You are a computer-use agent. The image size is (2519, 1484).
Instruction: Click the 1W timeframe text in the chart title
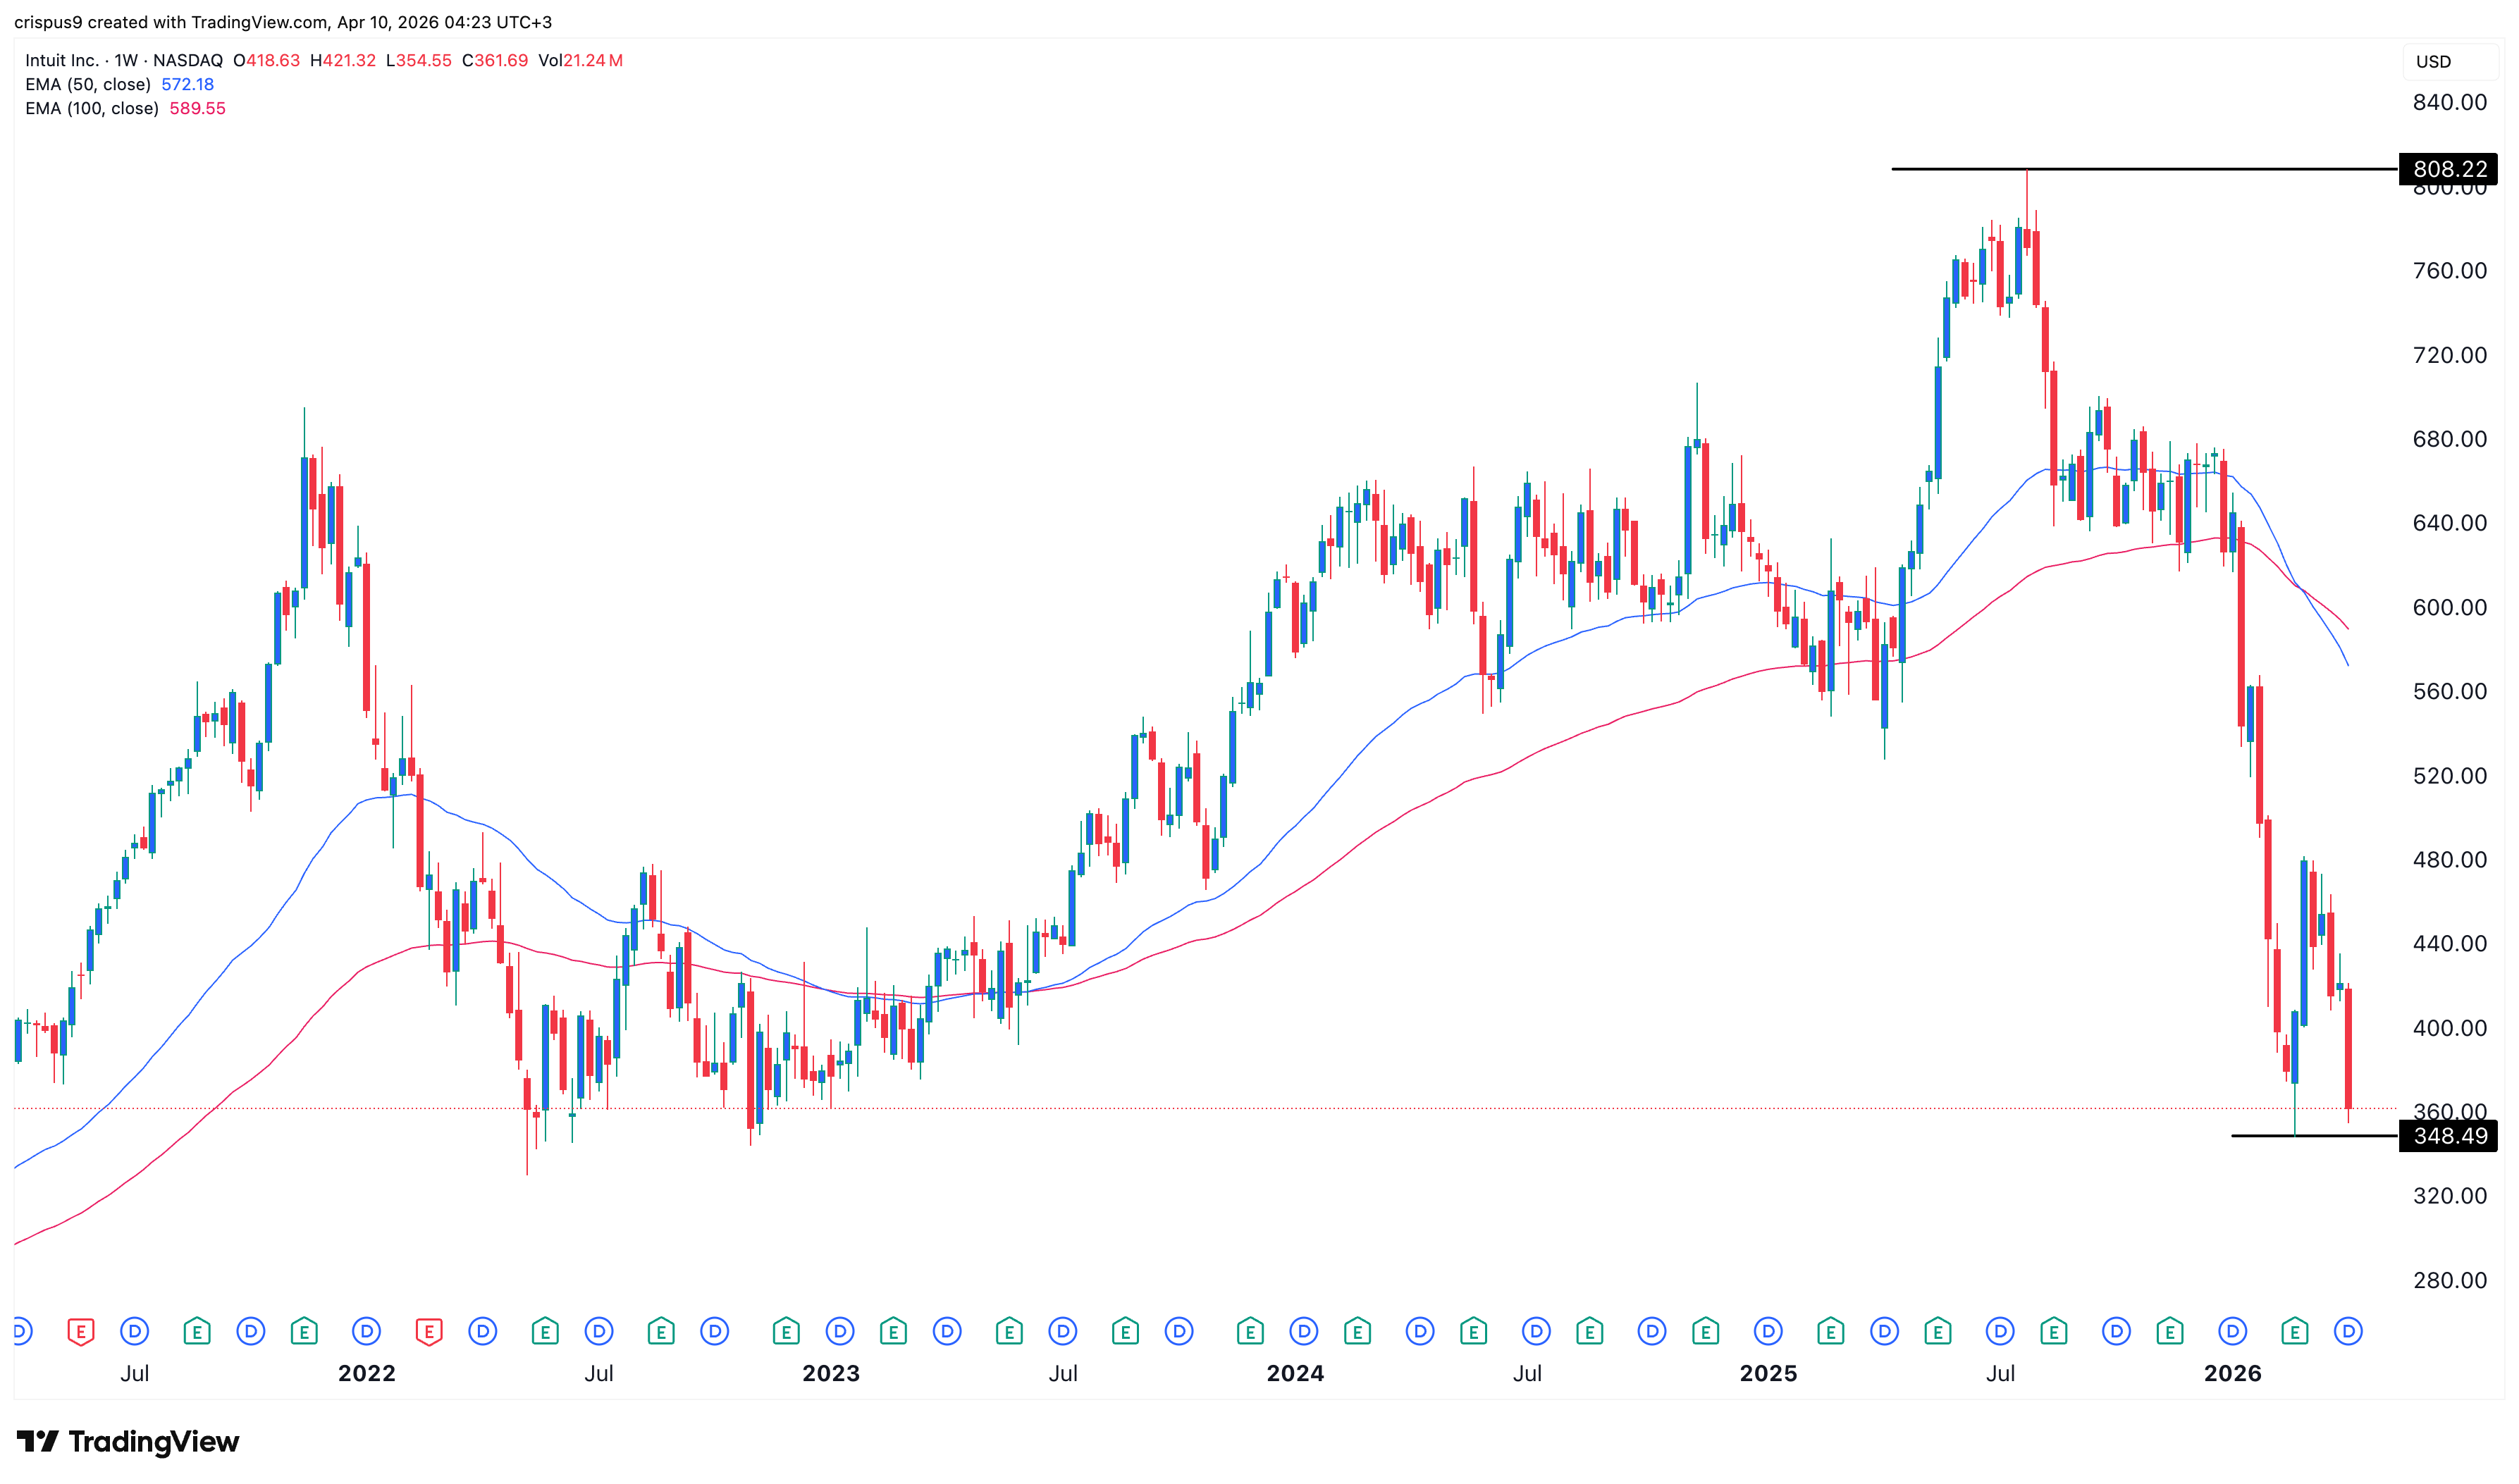pos(126,60)
